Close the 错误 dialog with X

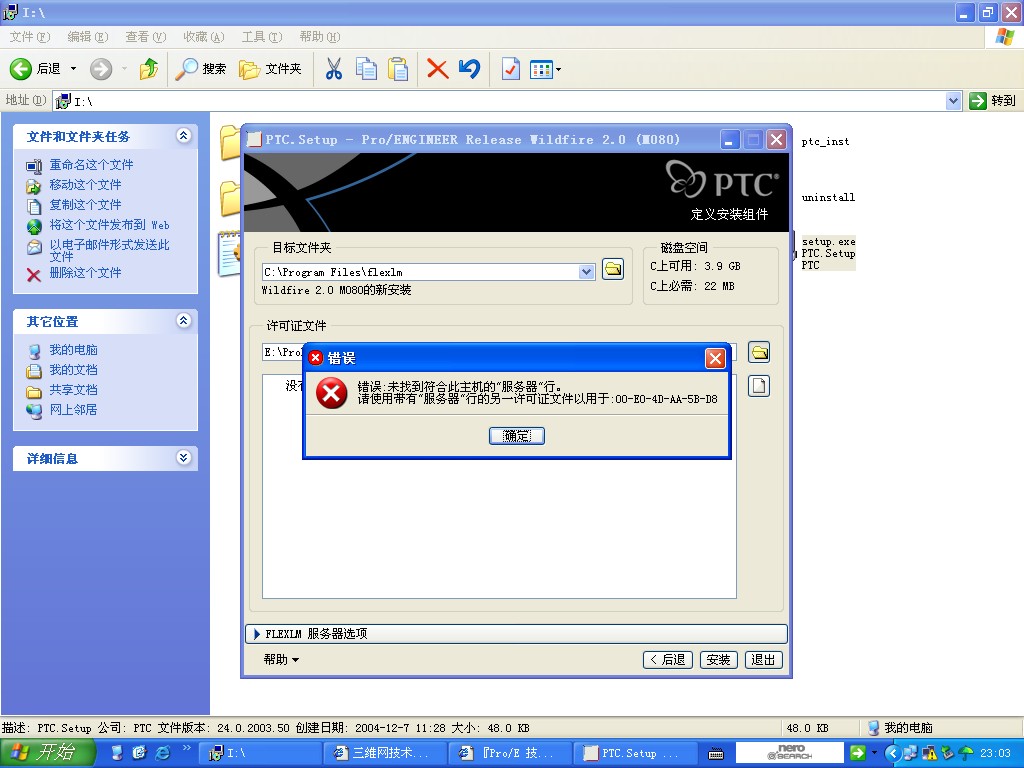pyautogui.click(x=715, y=358)
